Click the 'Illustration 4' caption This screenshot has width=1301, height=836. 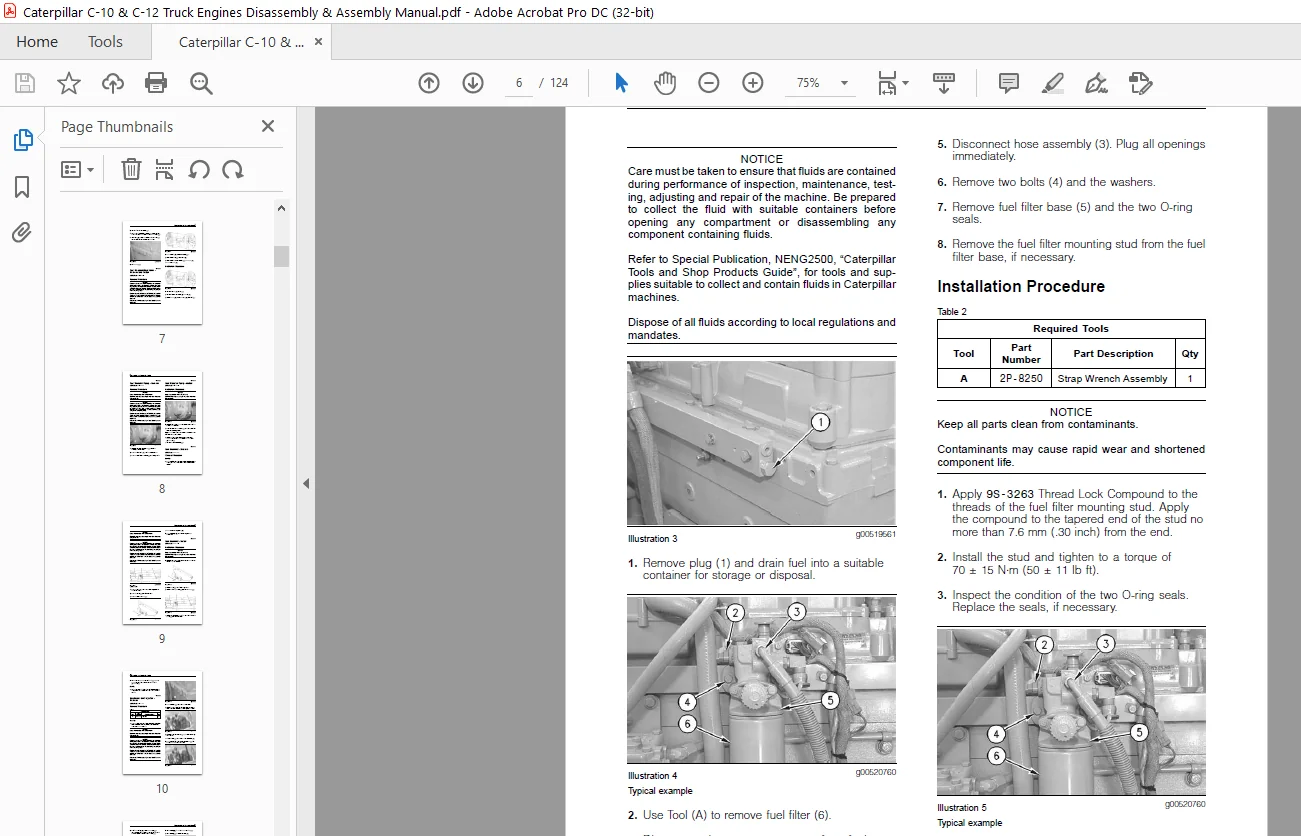tap(653, 776)
